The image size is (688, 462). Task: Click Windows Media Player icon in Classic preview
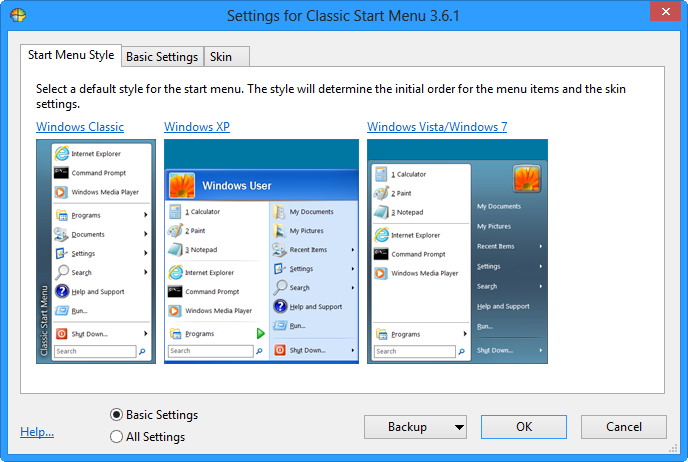(x=62, y=192)
